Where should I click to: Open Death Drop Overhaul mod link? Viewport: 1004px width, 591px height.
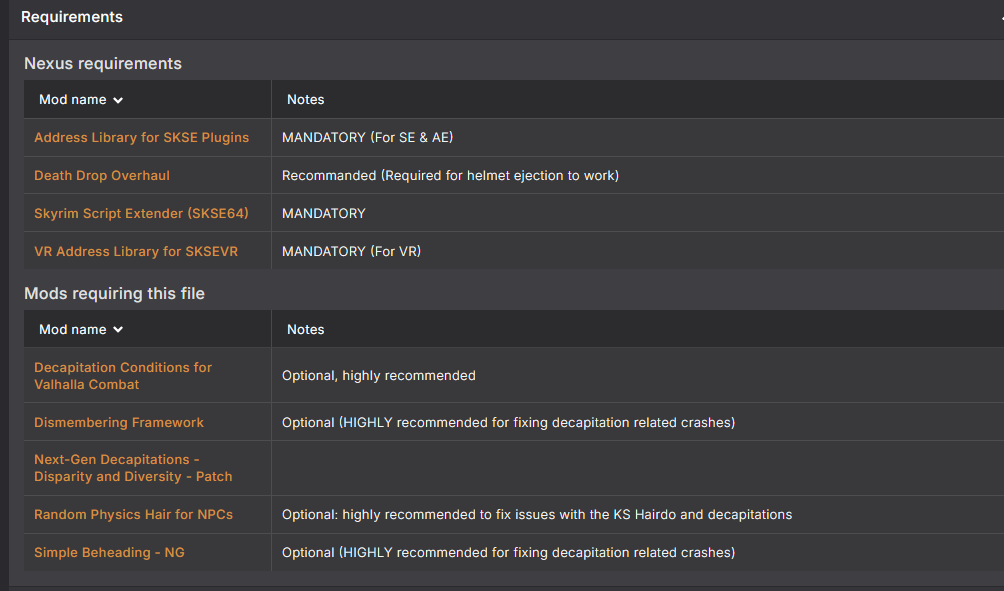point(102,175)
